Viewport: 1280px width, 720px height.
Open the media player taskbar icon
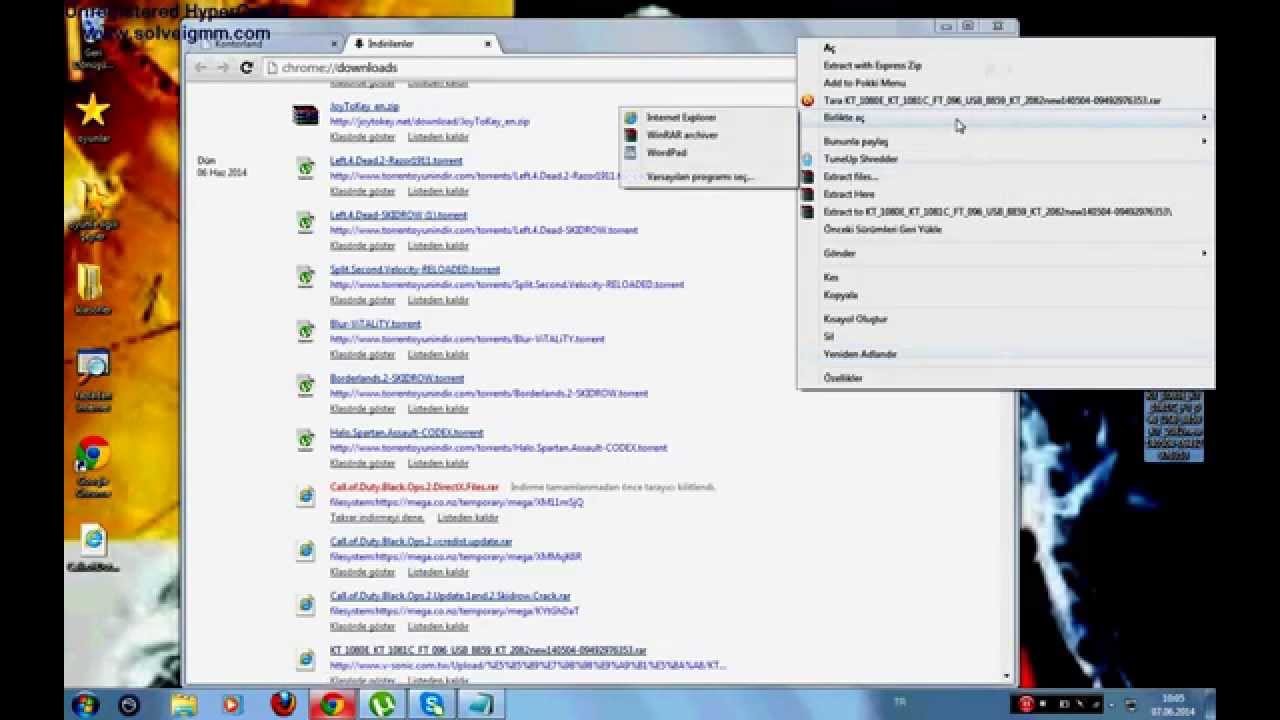[232, 705]
